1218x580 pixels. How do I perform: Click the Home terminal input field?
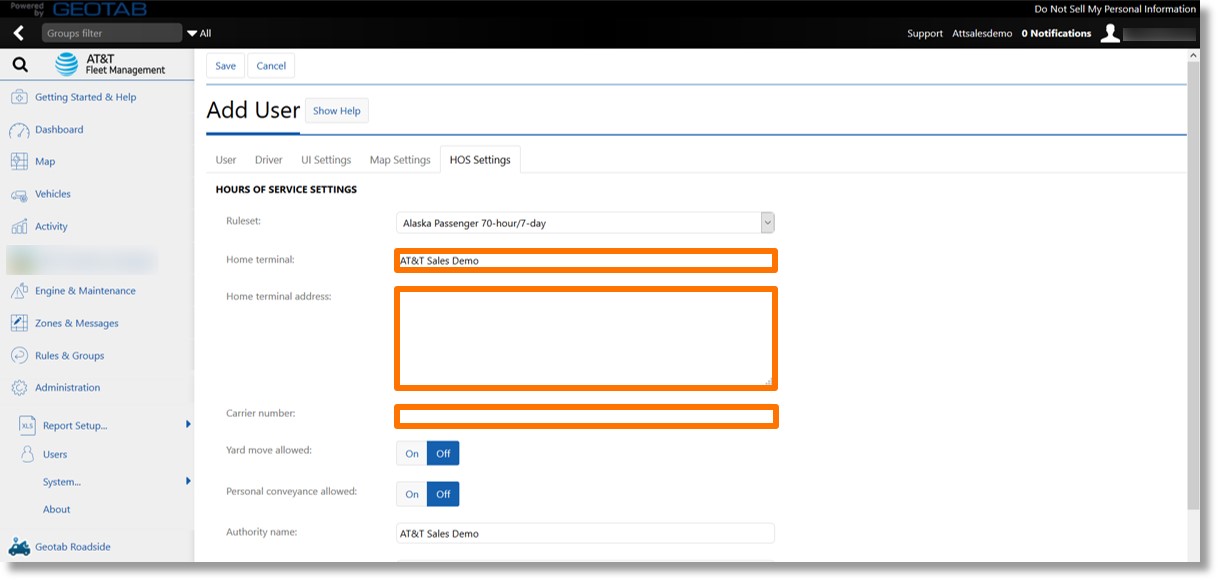[x=586, y=261]
